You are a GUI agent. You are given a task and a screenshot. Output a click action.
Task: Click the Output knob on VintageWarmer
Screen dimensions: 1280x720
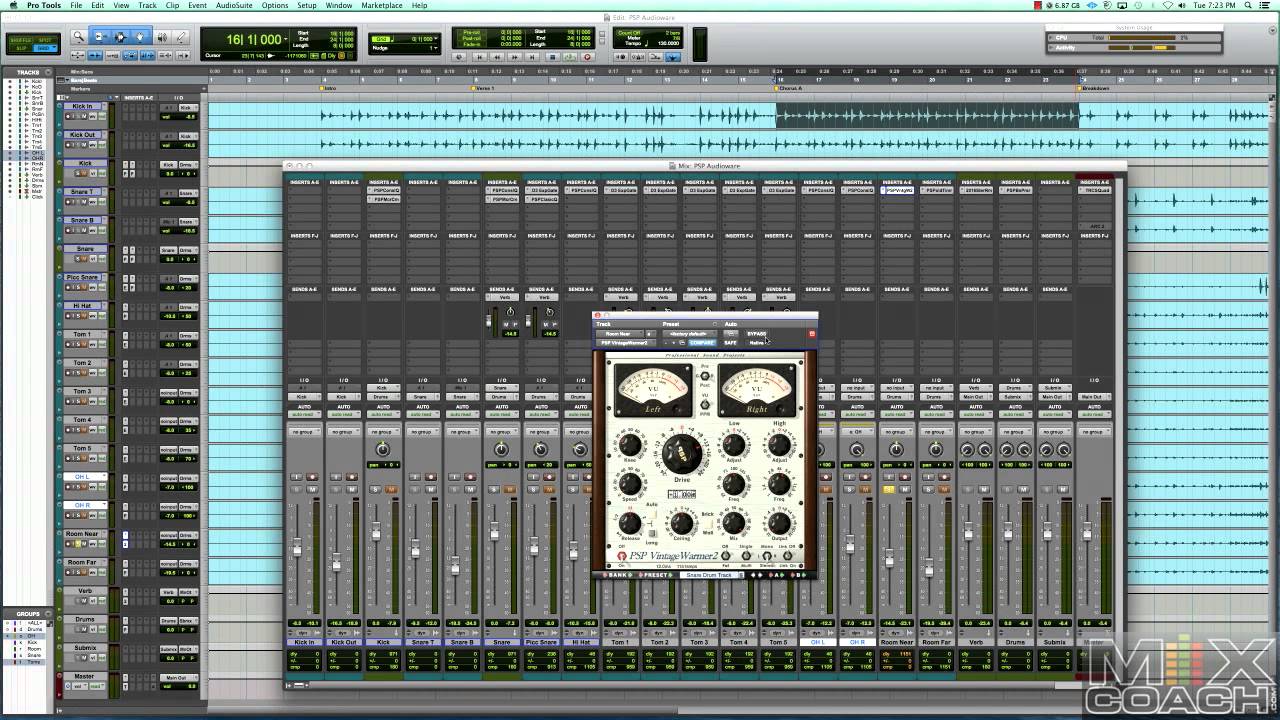(779, 523)
